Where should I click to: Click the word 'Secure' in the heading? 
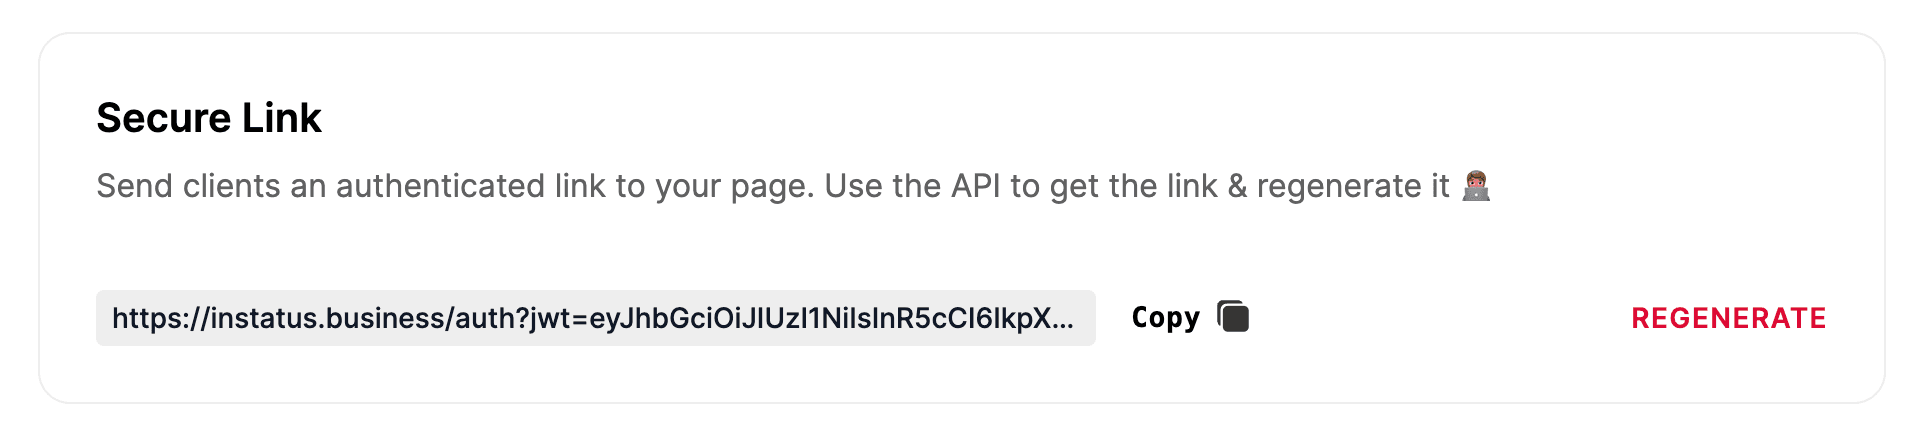coord(164,118)
